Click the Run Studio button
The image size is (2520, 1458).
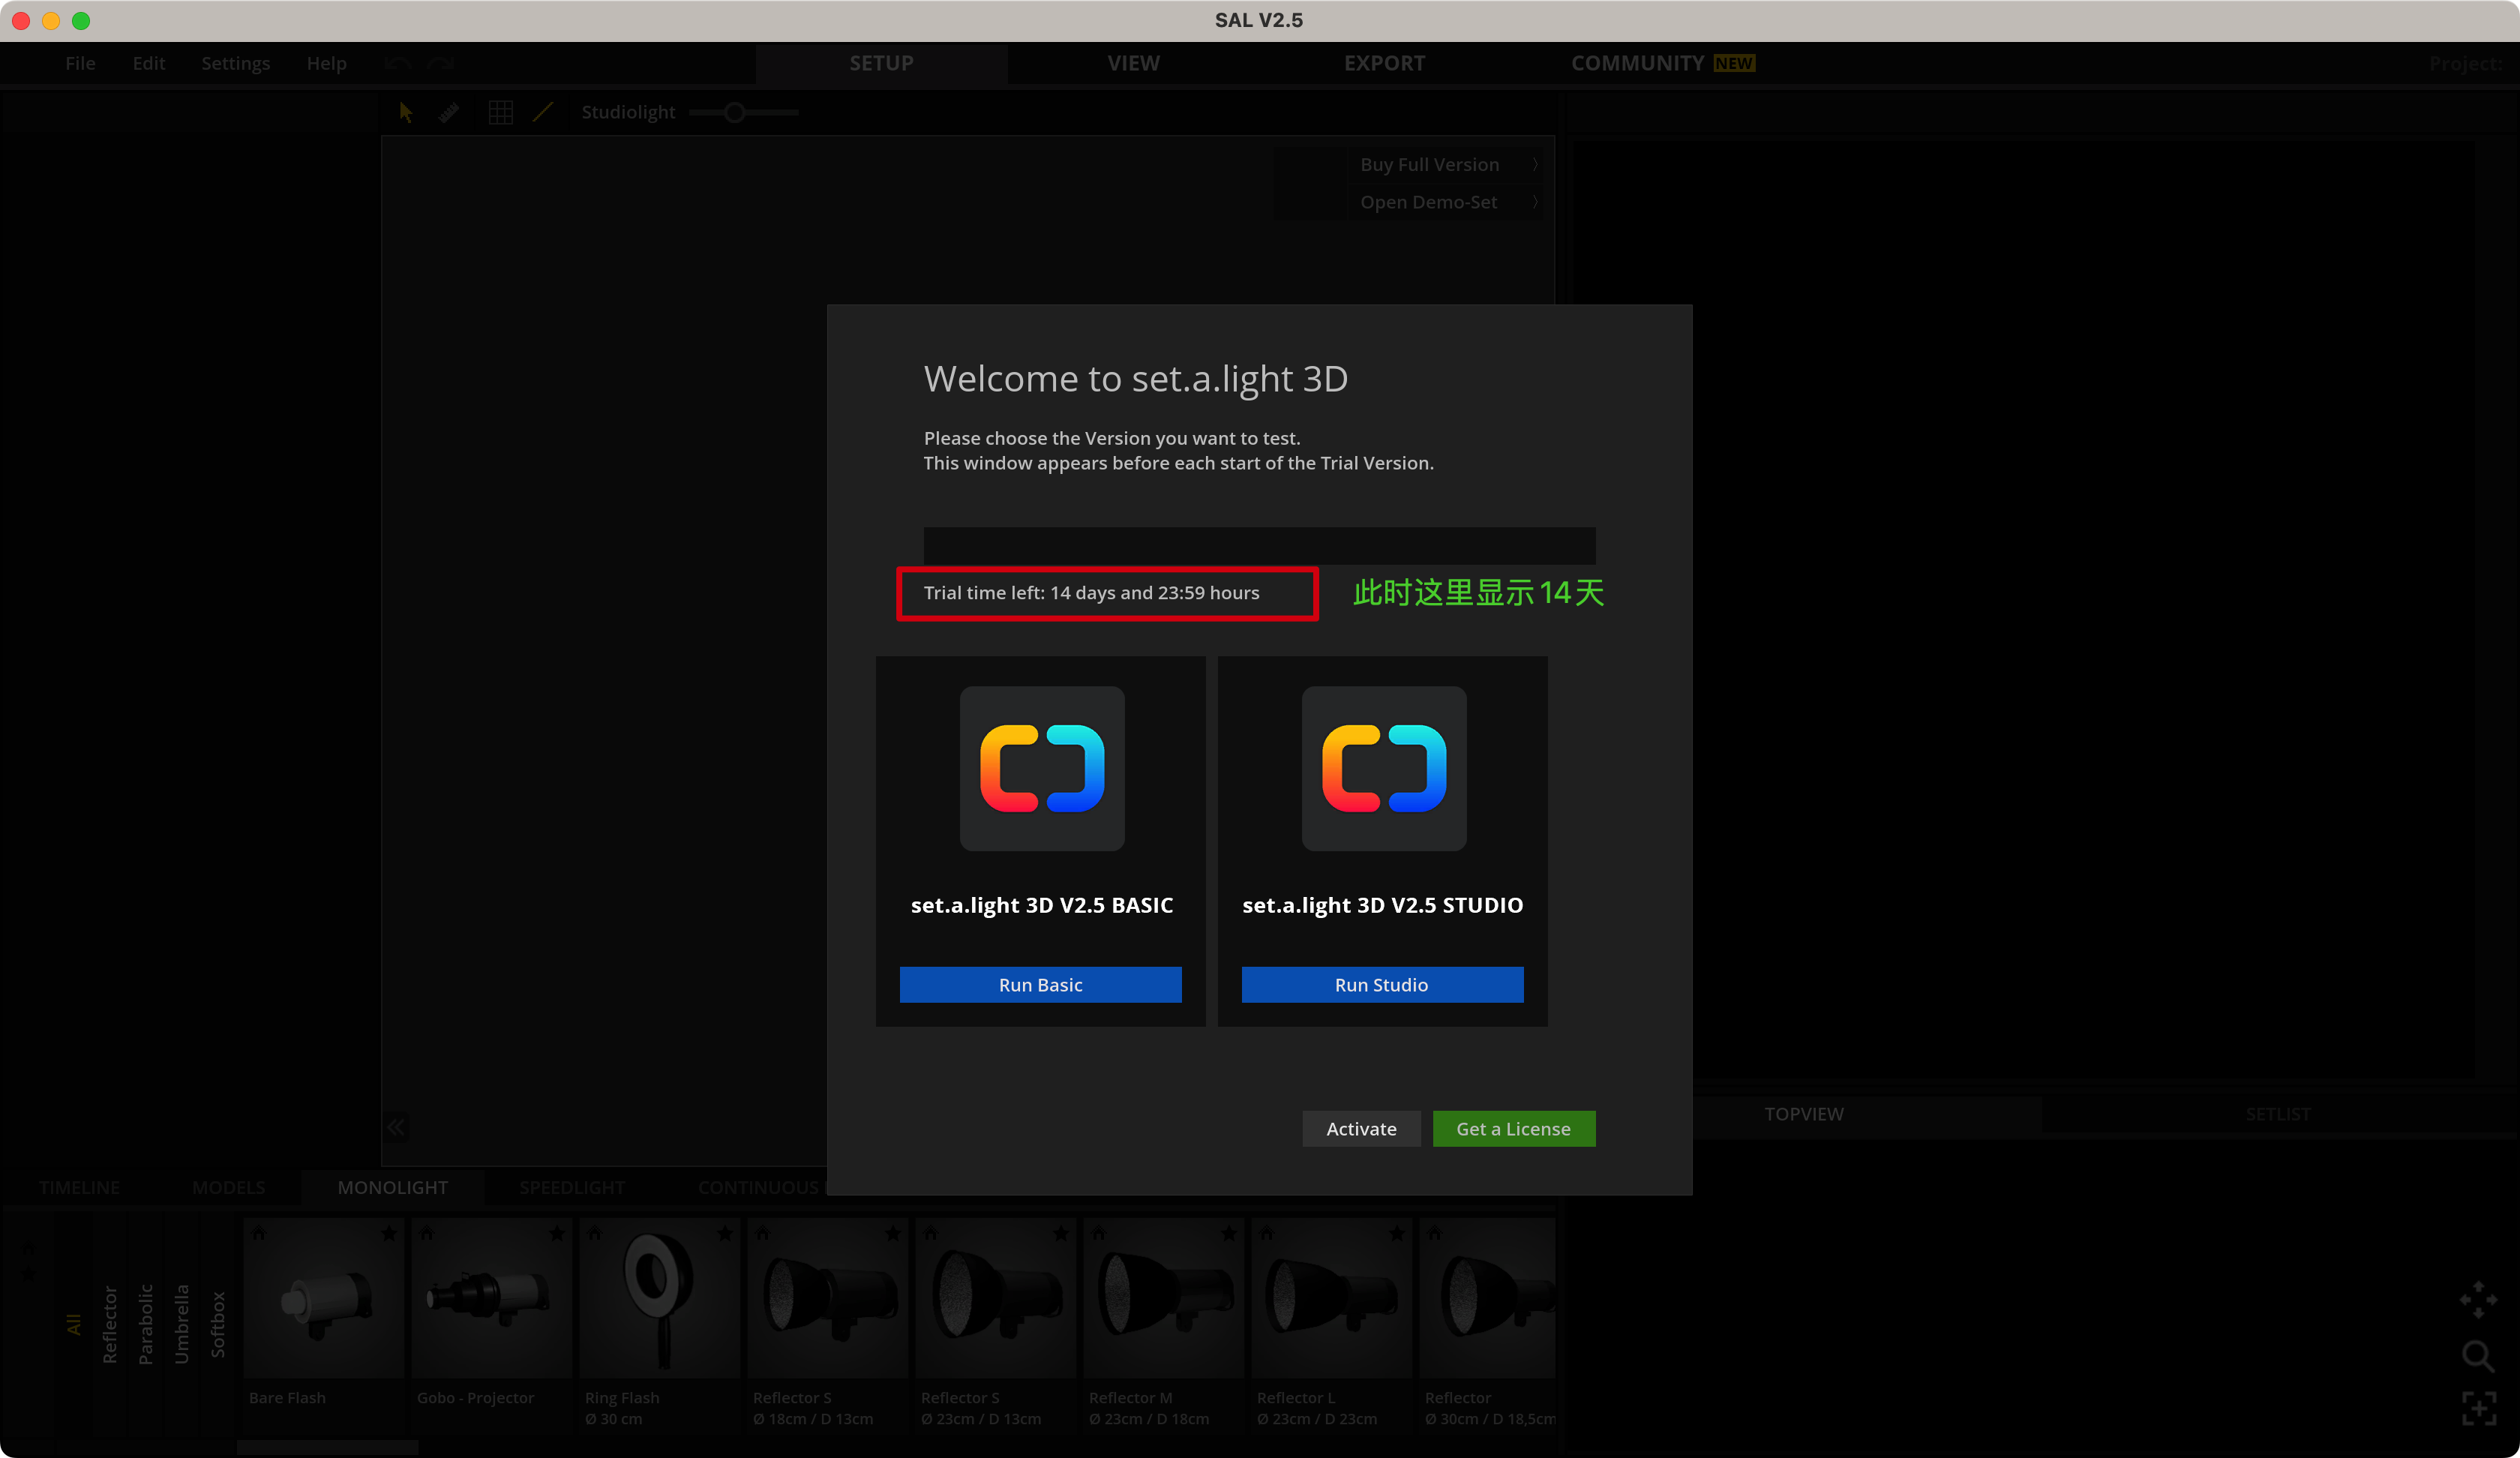[1382, 985]
